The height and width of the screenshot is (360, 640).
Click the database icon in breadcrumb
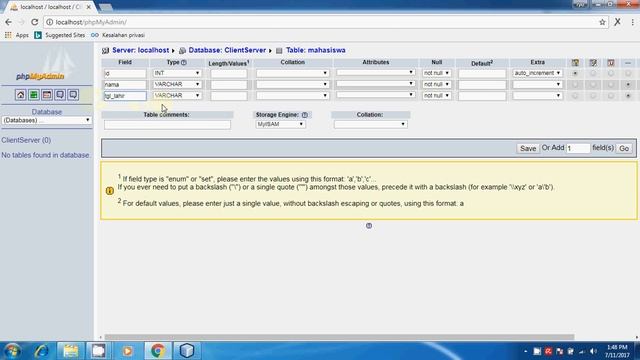coord(182,51)
